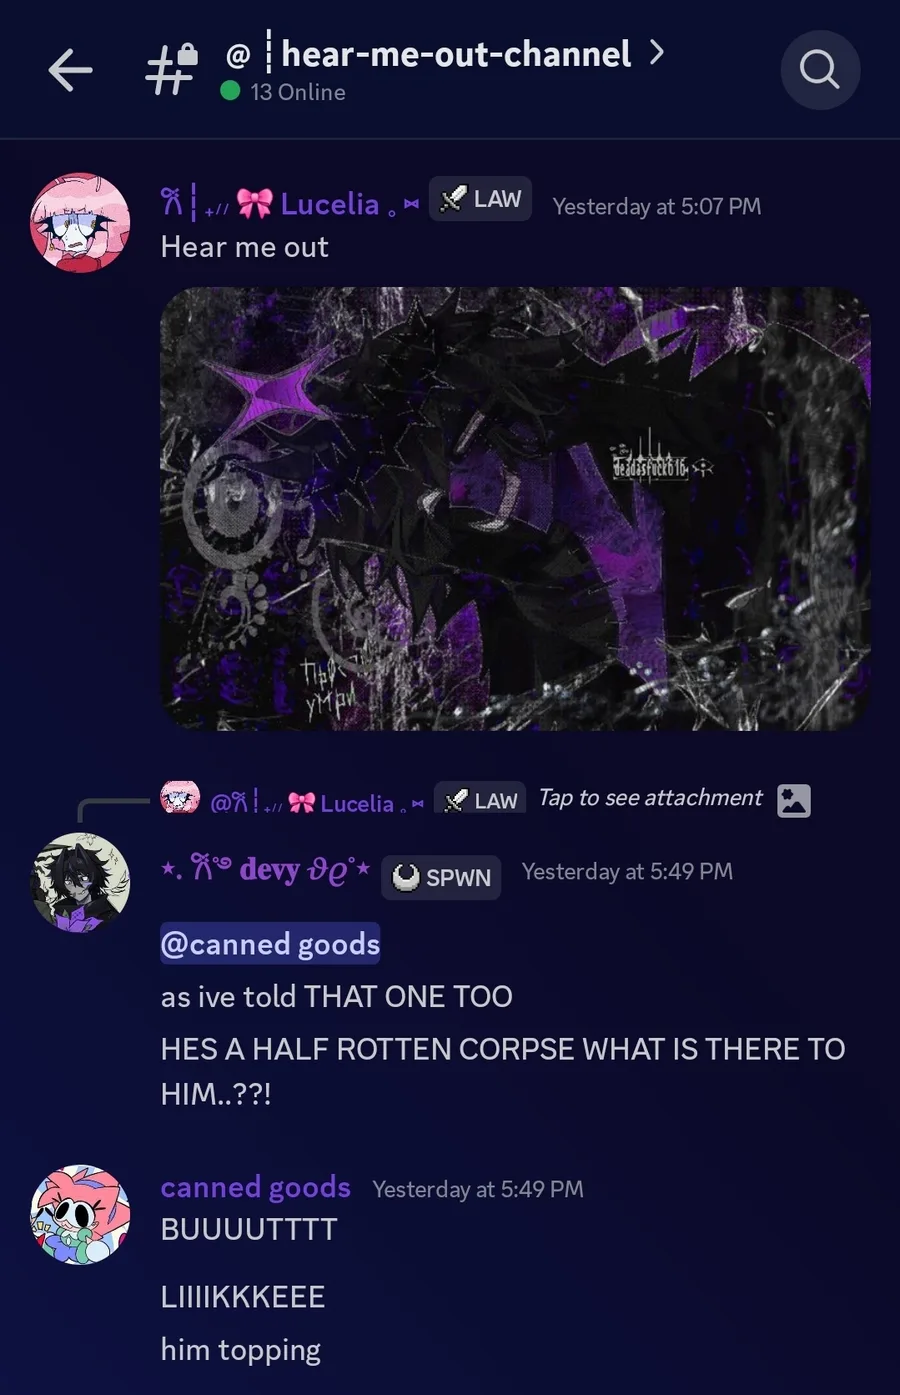Open the search magnifier icon
Viewport: 900px width, 1395px height.
pyautogui.click(x=820, y=70)
